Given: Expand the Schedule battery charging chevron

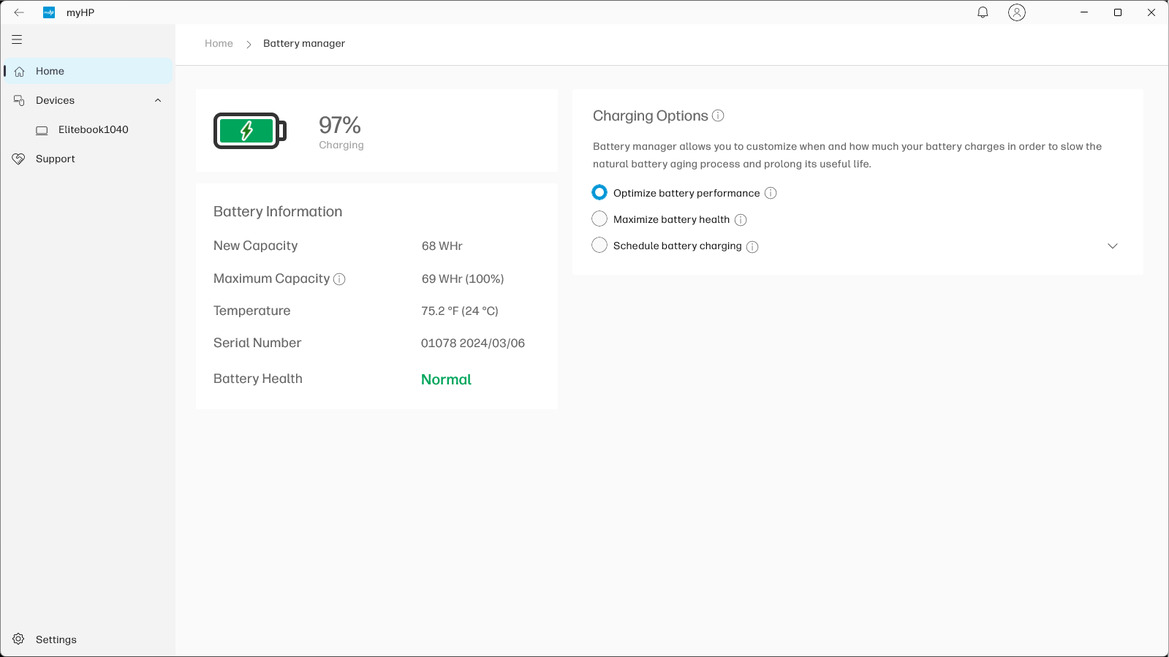Looking at the screenshot, I should pos(1112,246).
